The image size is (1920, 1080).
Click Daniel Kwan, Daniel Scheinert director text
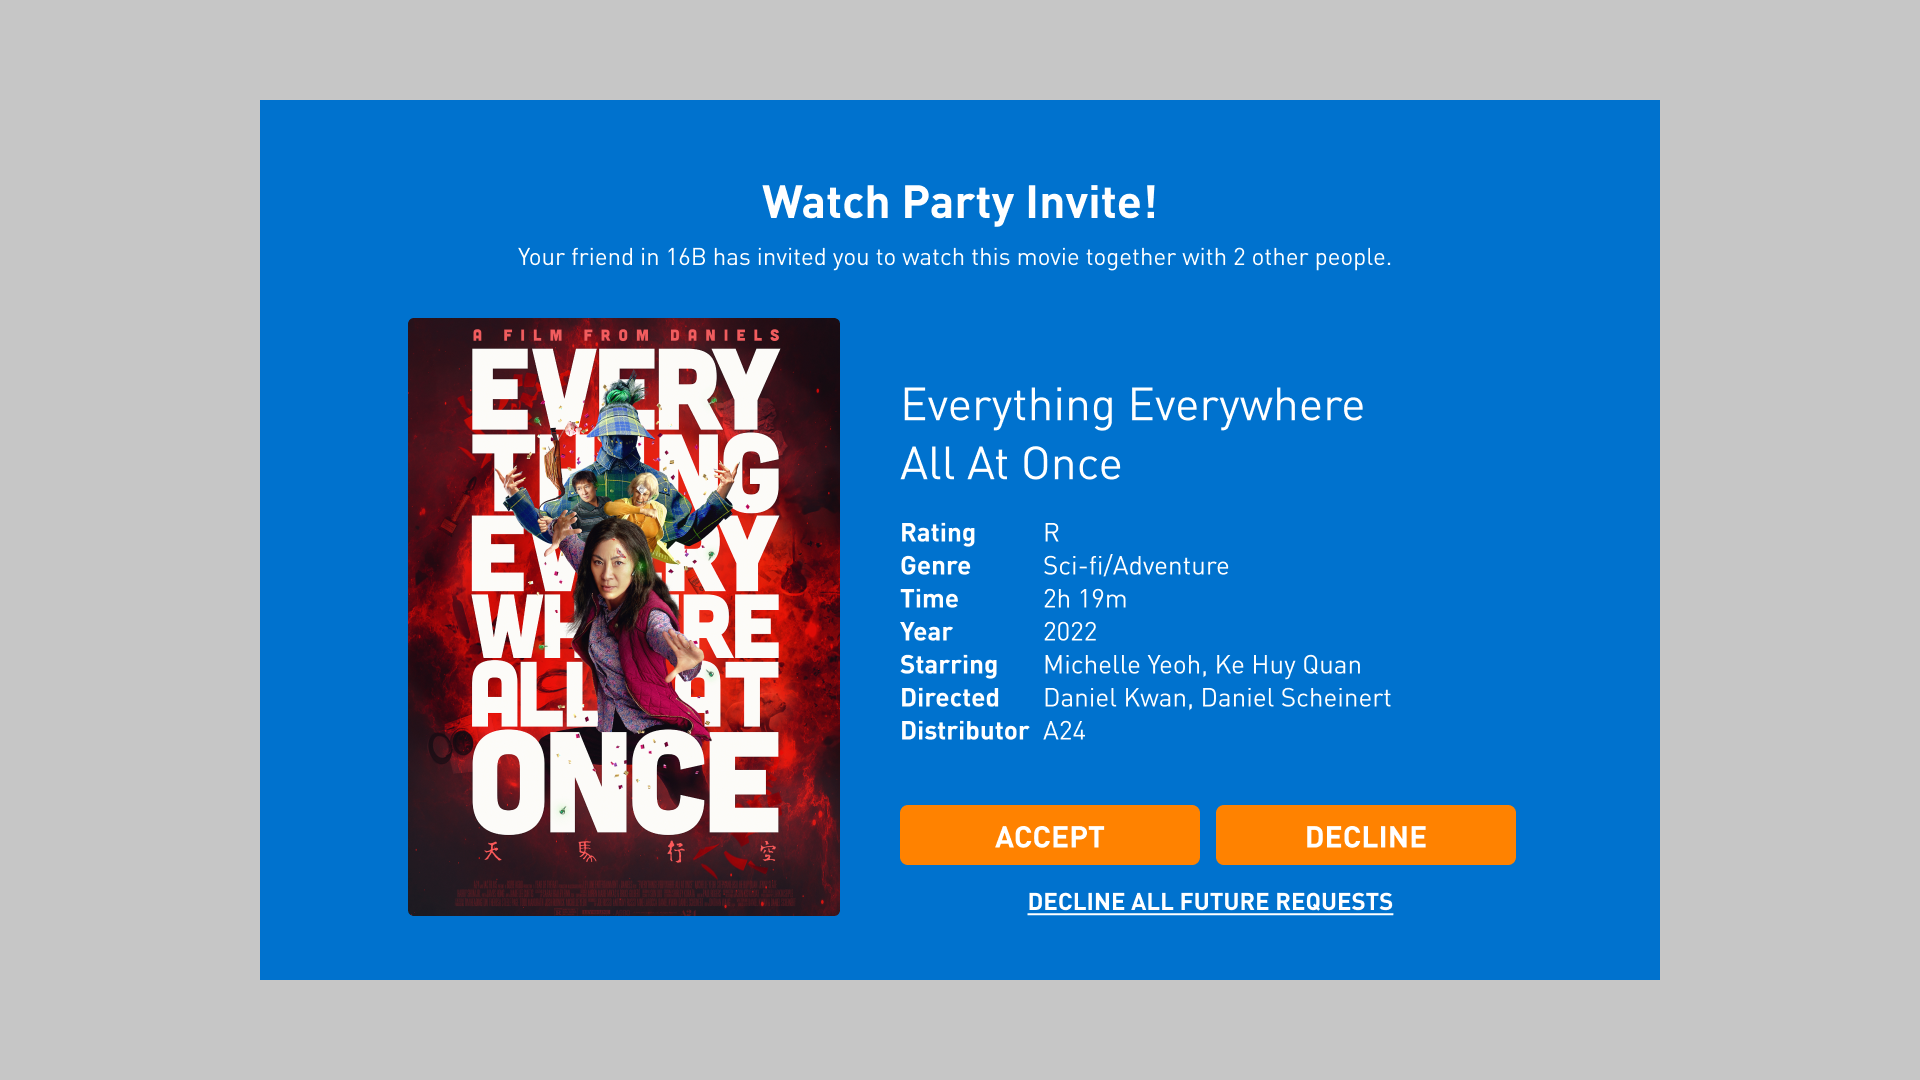pos(1217,698)
